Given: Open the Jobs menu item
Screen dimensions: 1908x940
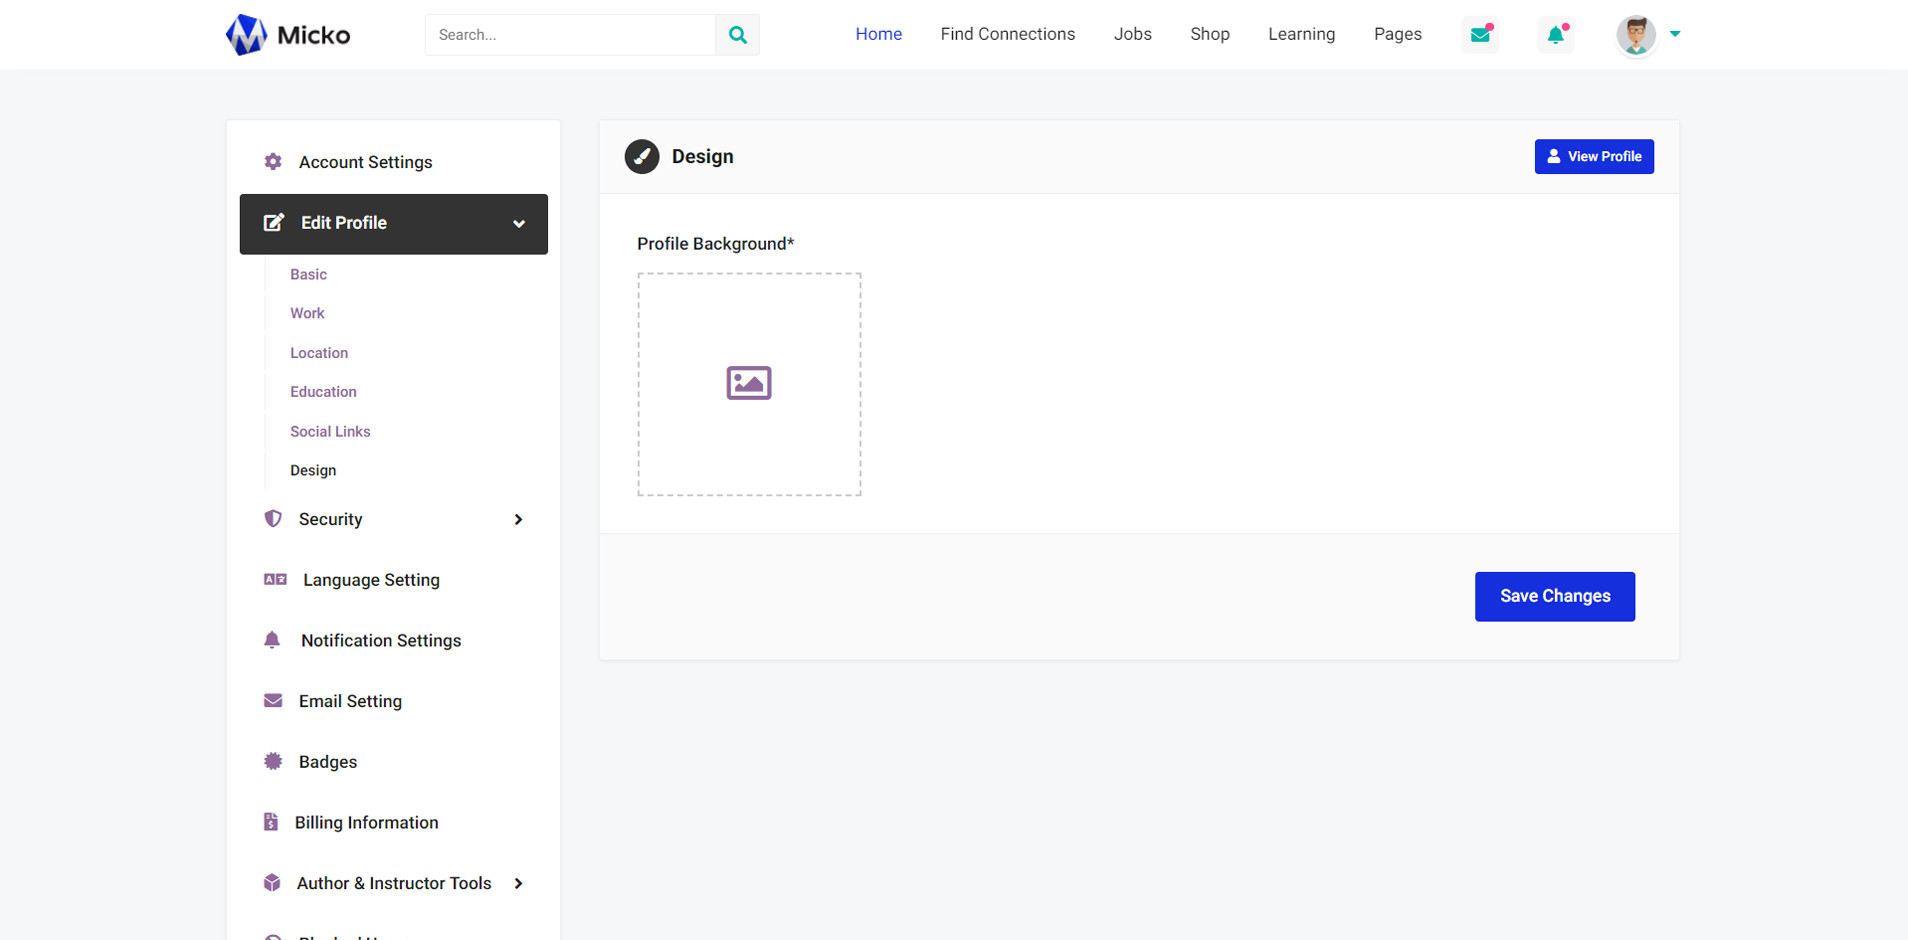Looking at the screenshot, I should click(1132, 34).
